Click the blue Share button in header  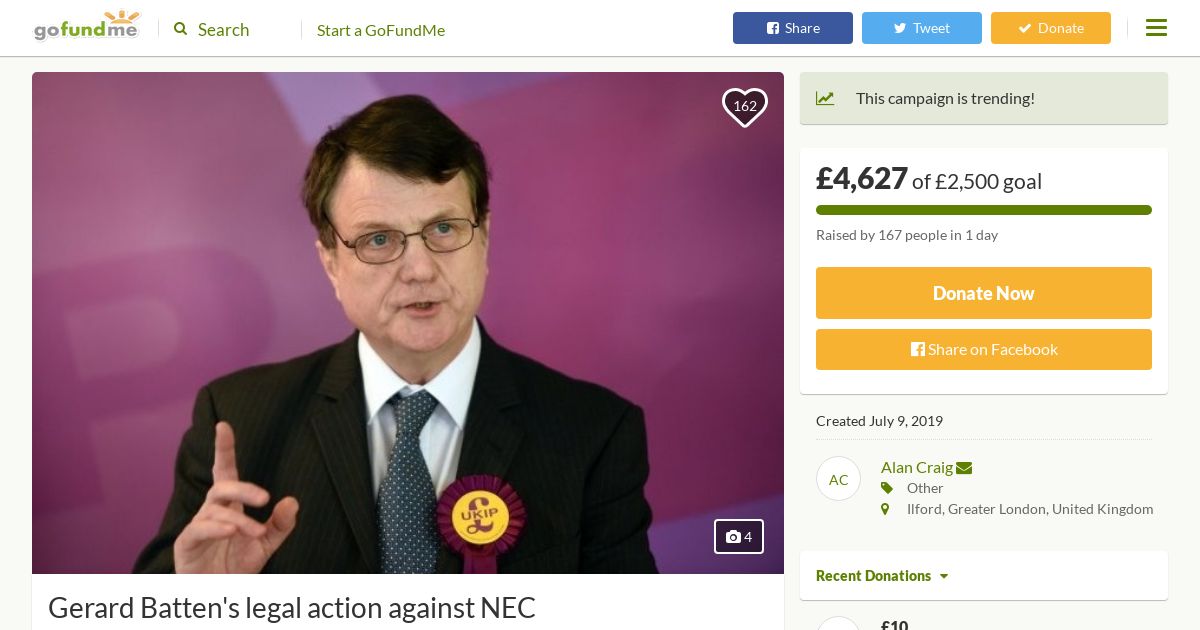(x=792, y=28)
